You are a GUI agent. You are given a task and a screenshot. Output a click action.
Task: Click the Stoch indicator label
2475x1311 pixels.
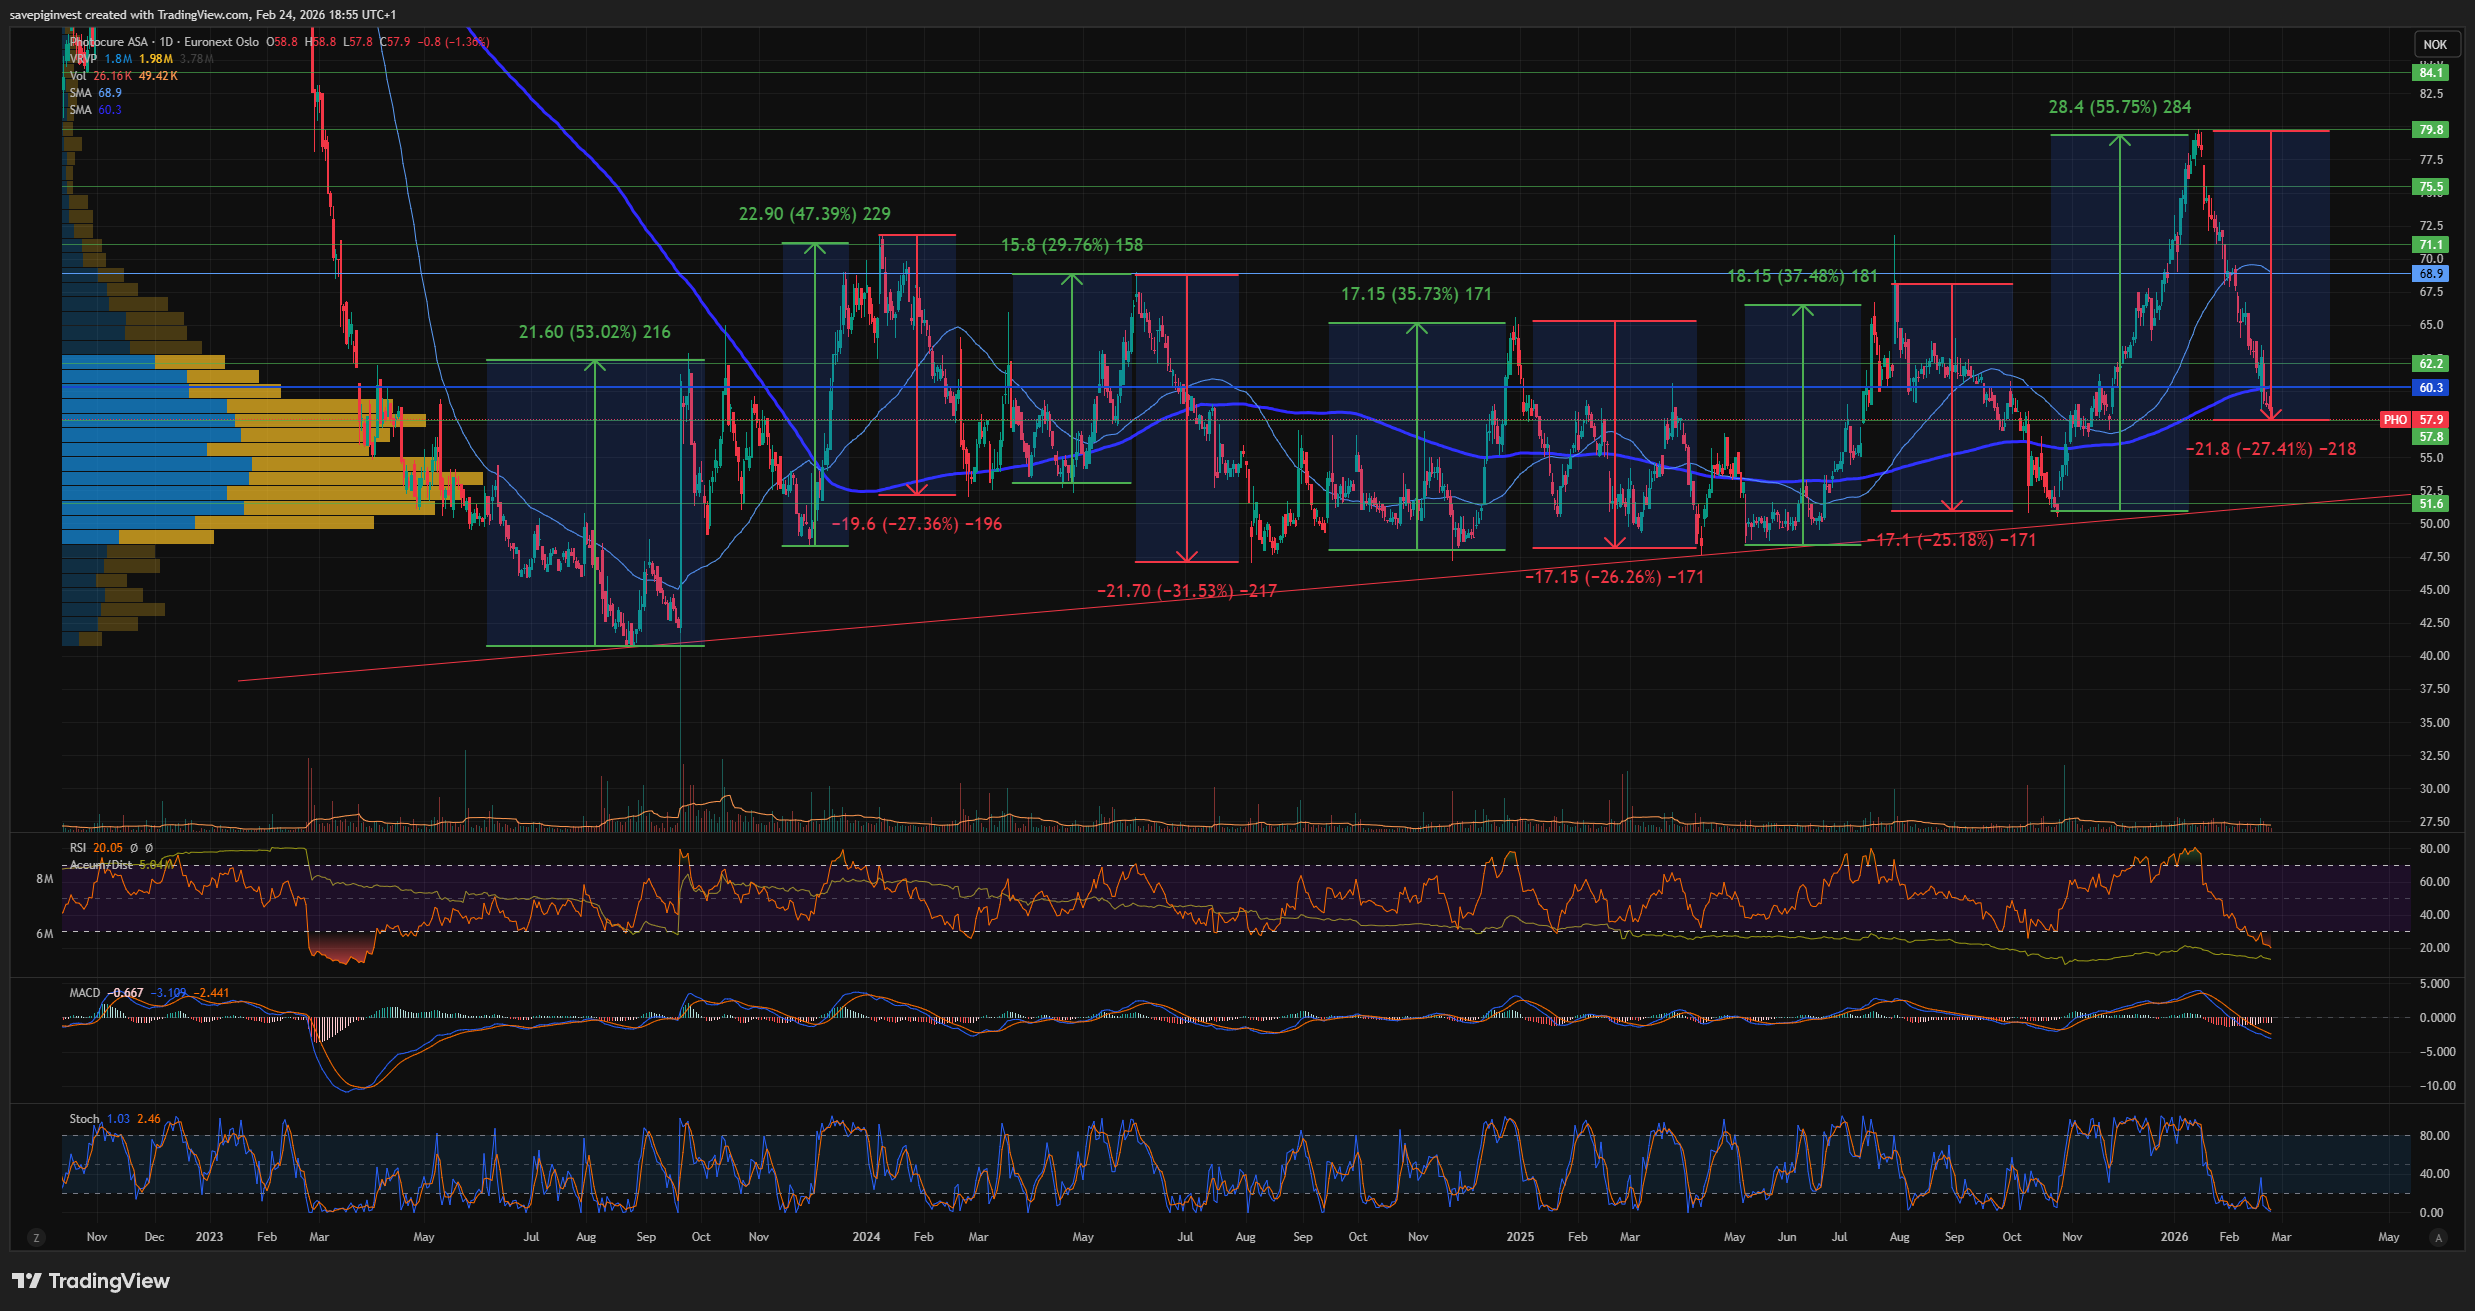[x=85, y=1119]
